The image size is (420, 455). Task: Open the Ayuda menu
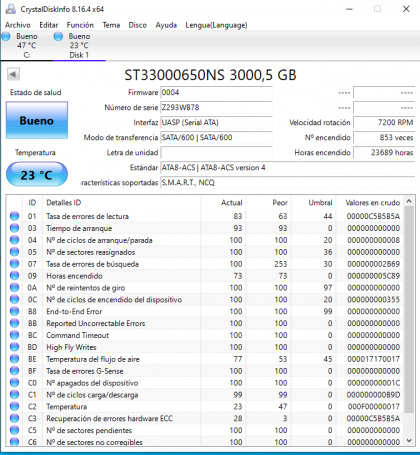point(166,25)
